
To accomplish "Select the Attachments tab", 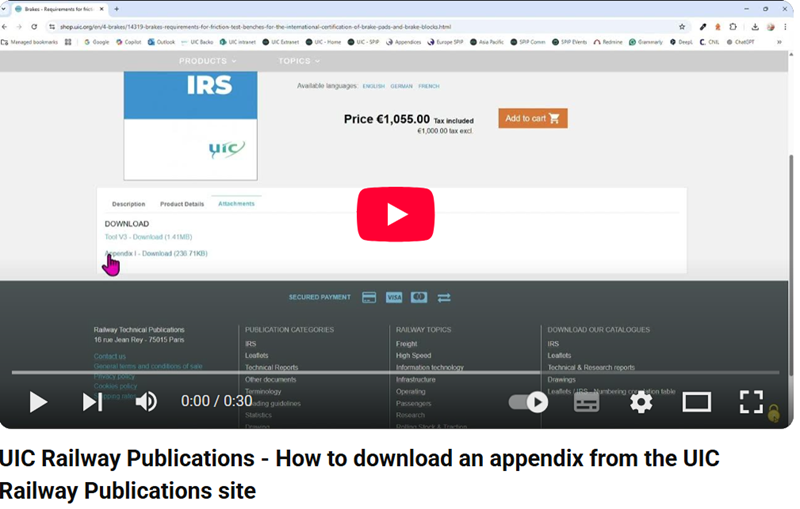I will [236, 204].
